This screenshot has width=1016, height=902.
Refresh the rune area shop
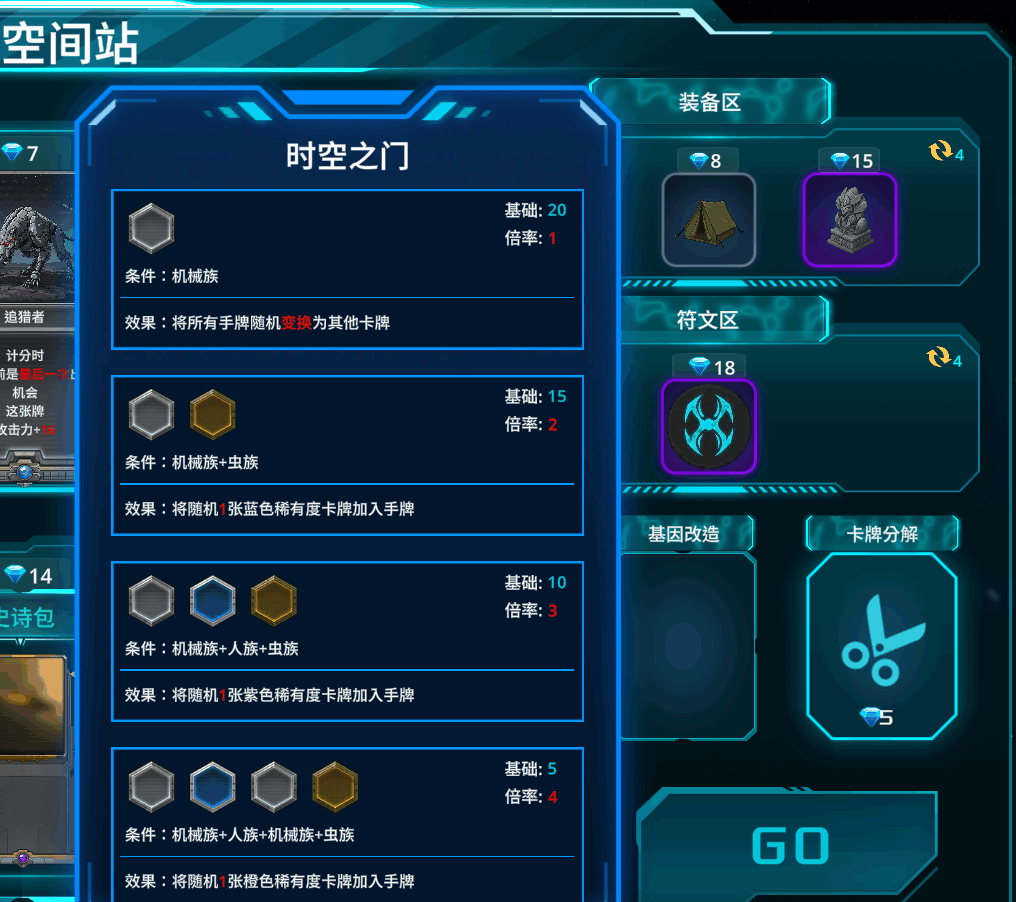(x=945, y=358)
